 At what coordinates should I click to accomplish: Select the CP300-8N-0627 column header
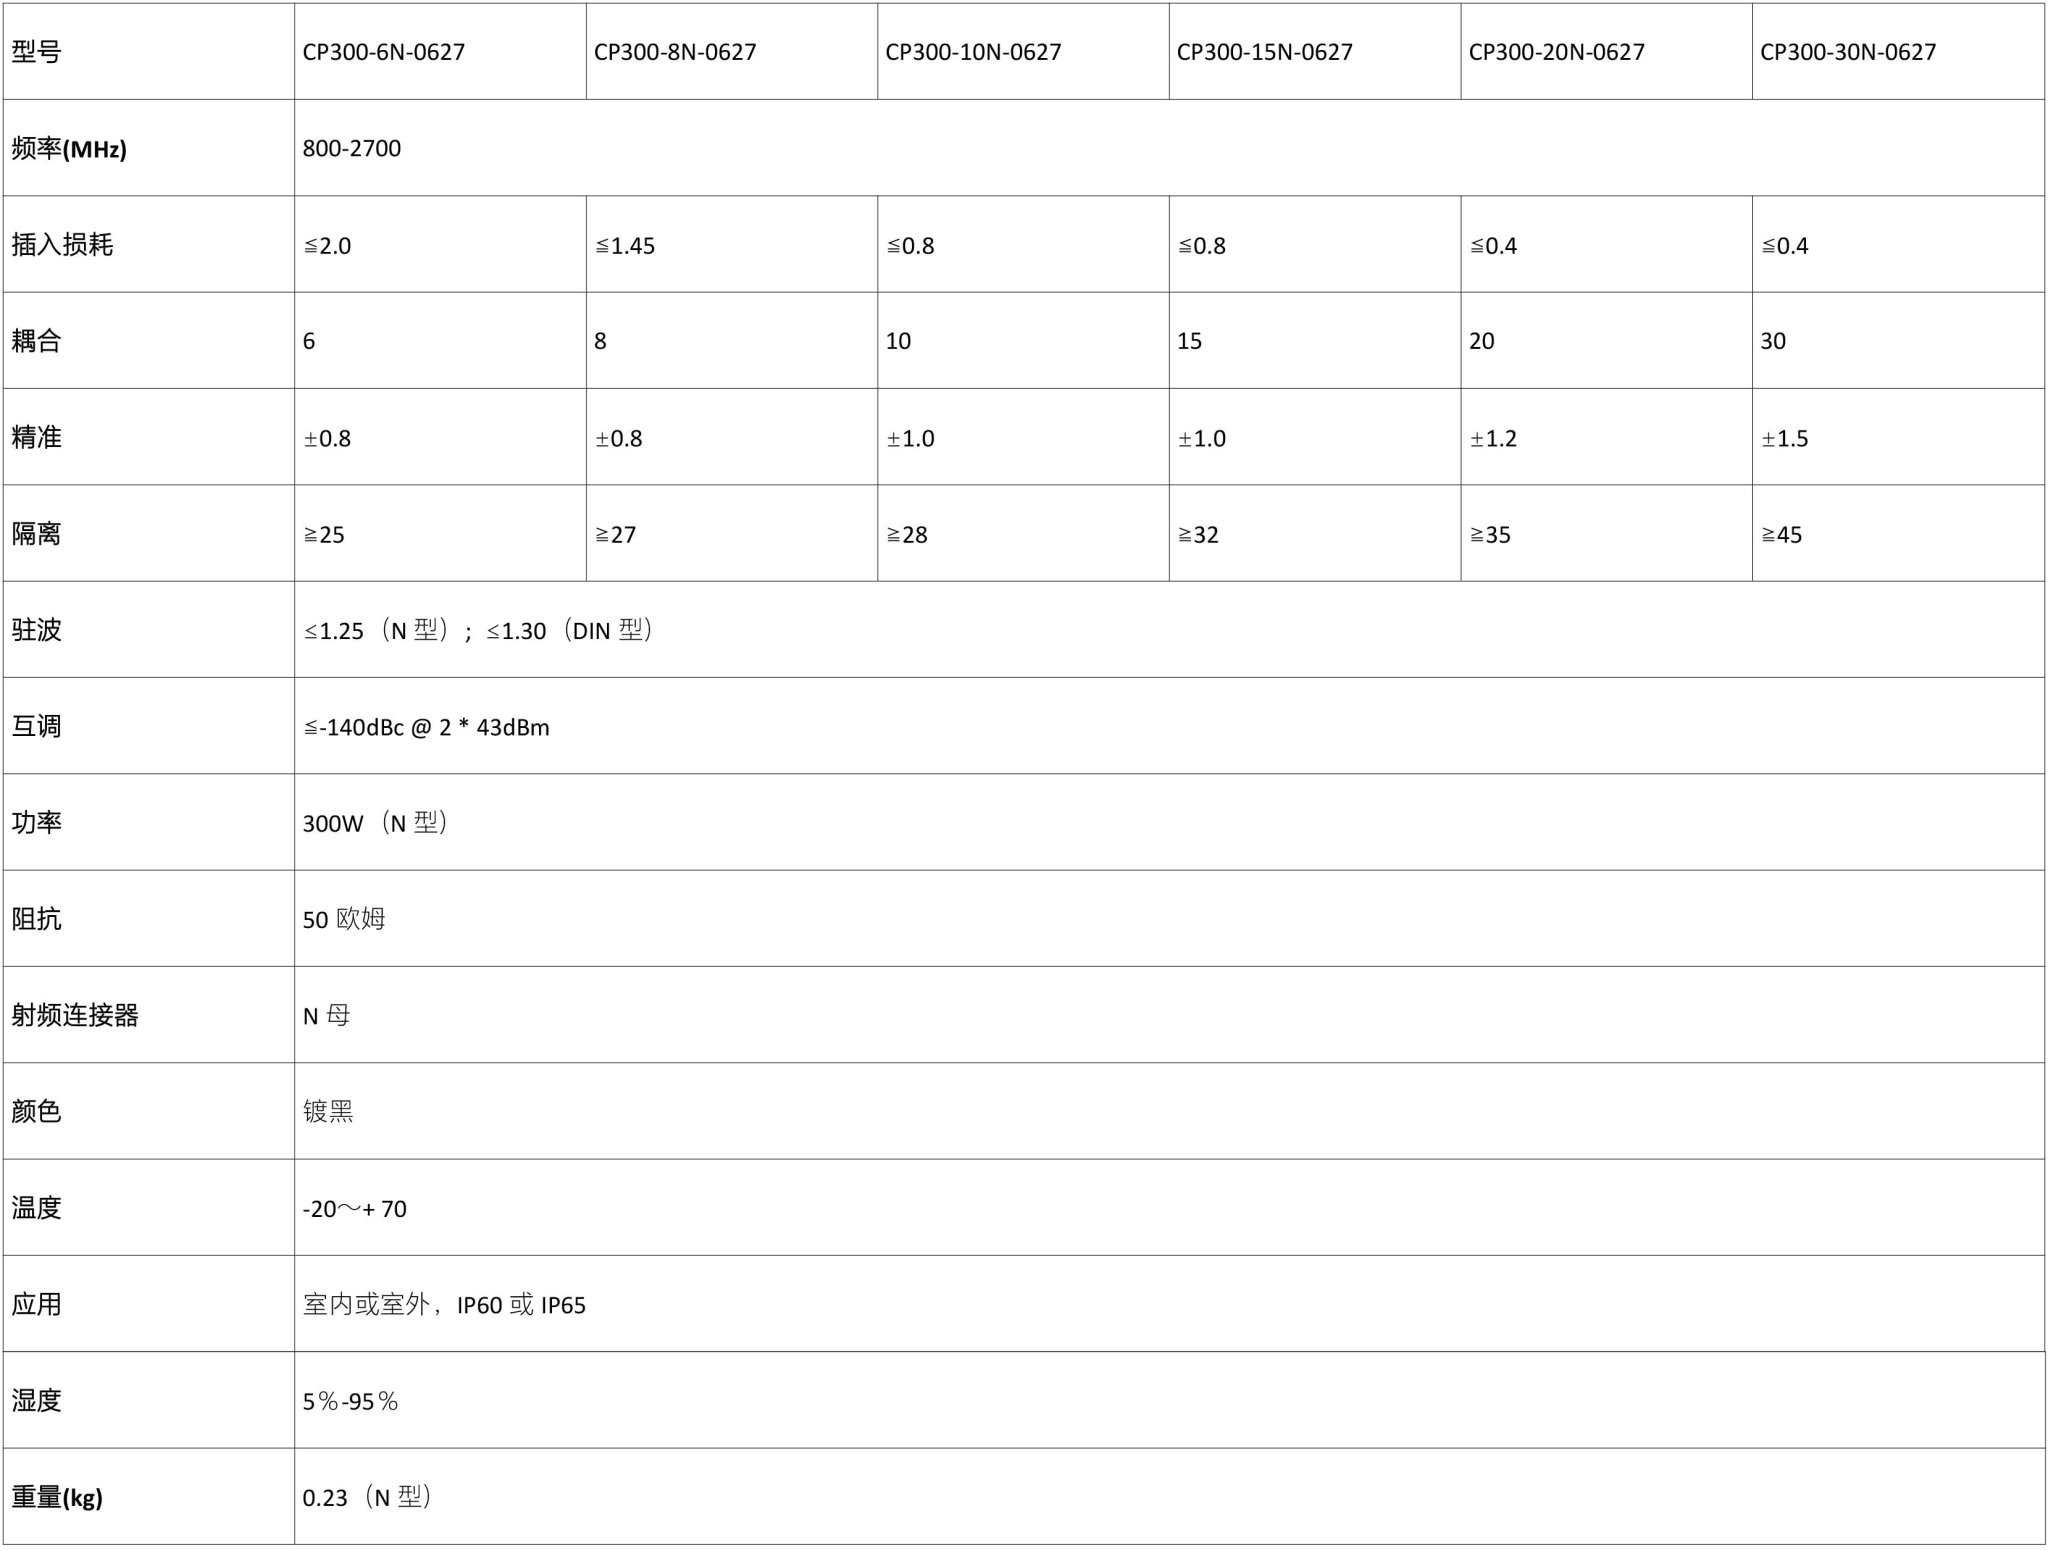[732, 51]
